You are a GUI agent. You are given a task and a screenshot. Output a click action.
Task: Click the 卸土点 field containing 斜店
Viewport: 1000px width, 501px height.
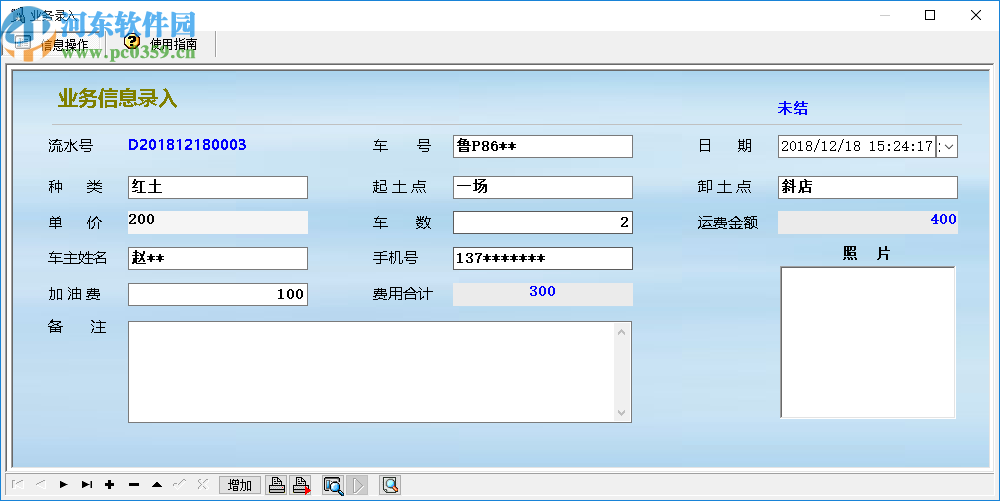pyautogui.click(x=868, y=187)
